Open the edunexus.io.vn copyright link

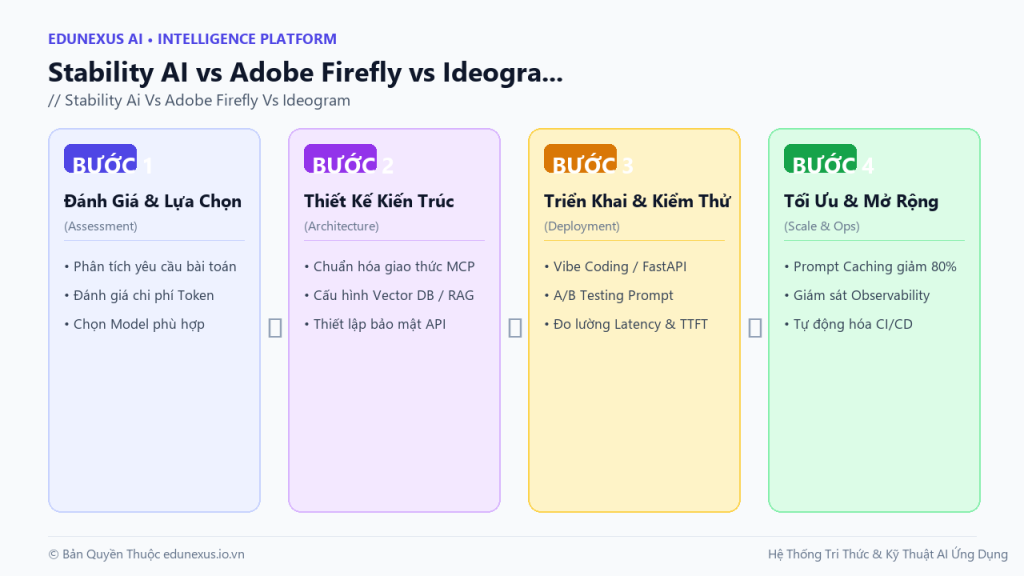204,554
